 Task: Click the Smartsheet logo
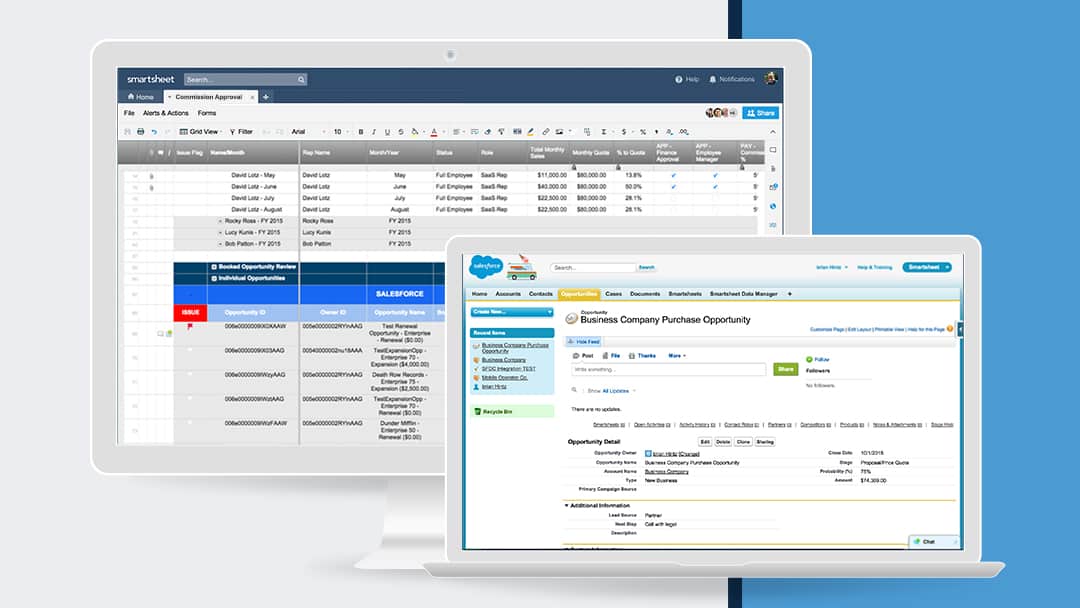point(151,79)
